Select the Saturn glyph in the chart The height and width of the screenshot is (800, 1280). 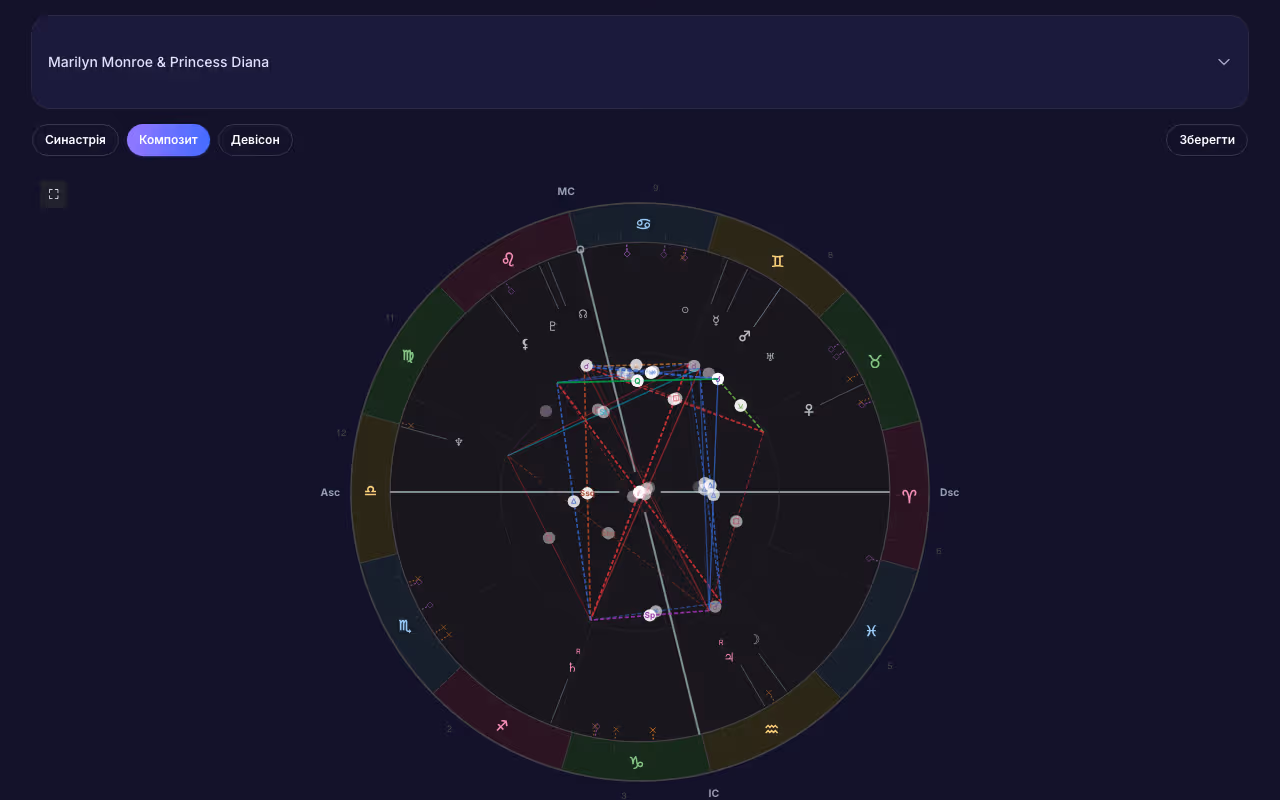[573, 667]
